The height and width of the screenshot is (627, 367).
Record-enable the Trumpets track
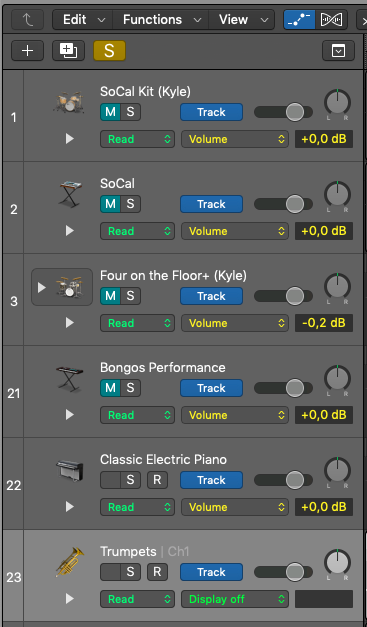coord(157,572)
